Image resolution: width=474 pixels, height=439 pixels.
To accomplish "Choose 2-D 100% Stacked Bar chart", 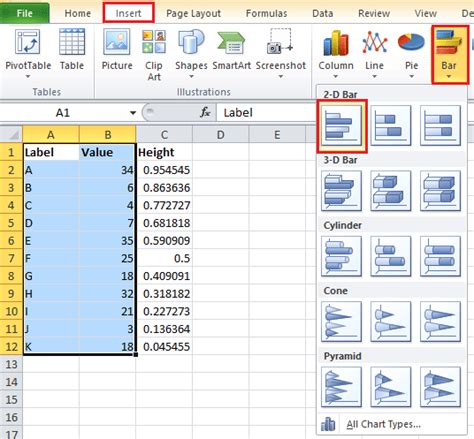I will pos(440,126).
